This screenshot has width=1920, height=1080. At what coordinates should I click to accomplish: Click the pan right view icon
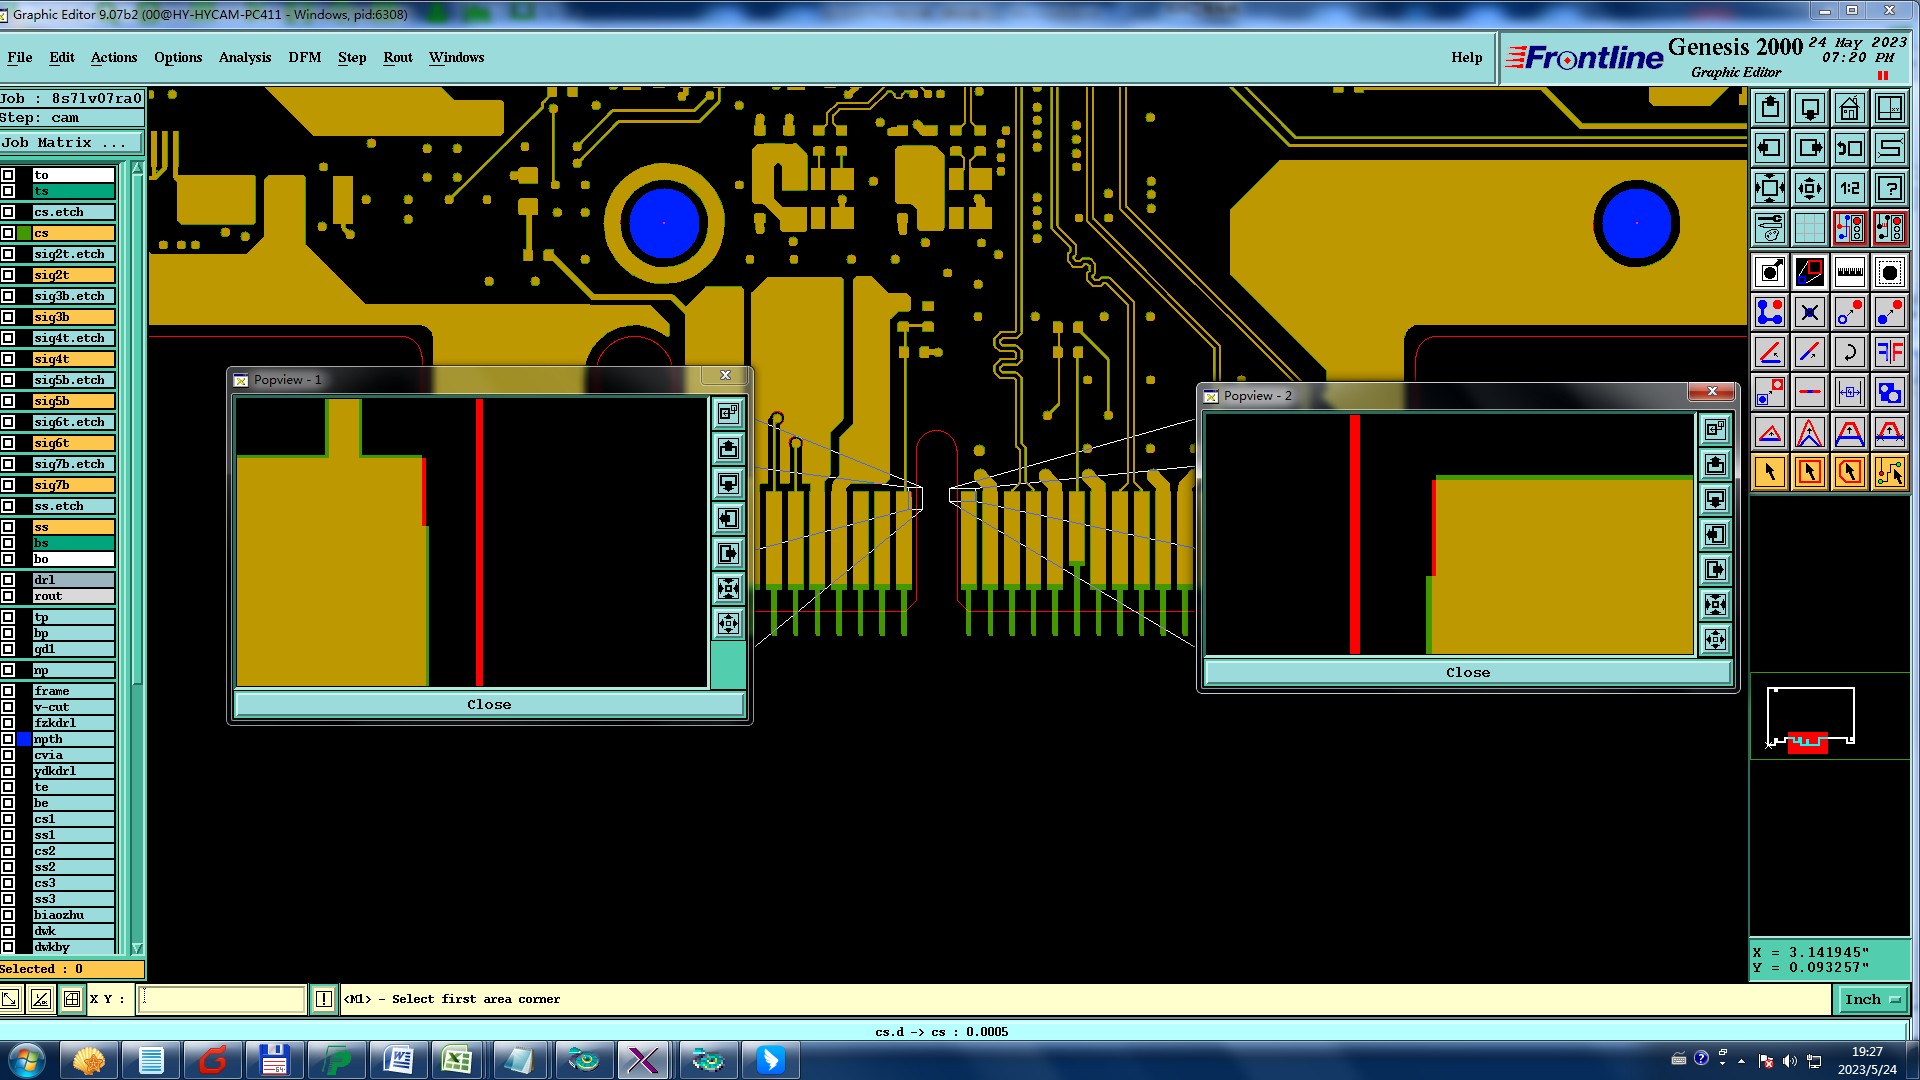click(1810, 148)
